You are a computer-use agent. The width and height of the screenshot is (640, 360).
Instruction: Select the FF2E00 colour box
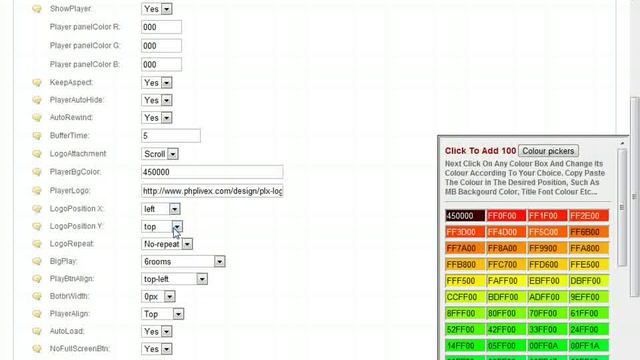point(589,216)
